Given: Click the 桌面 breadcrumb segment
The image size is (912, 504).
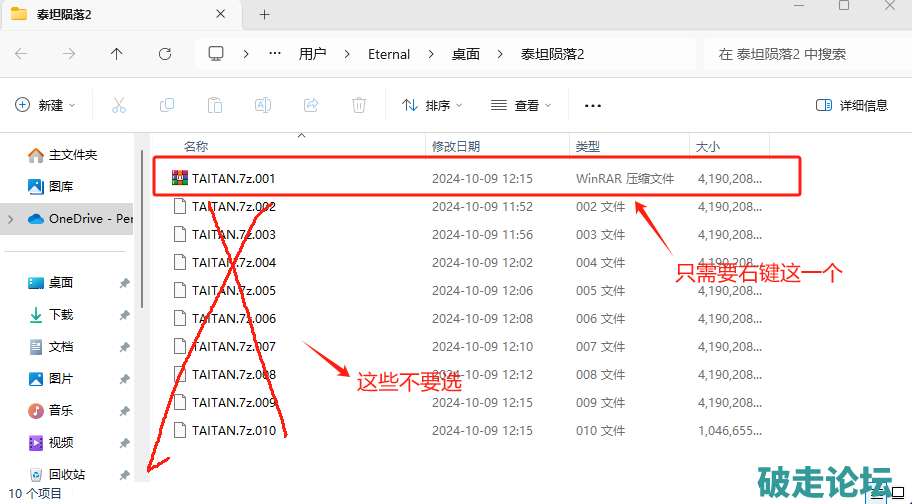Looking at the screenshot, I should tap(465, 54).
